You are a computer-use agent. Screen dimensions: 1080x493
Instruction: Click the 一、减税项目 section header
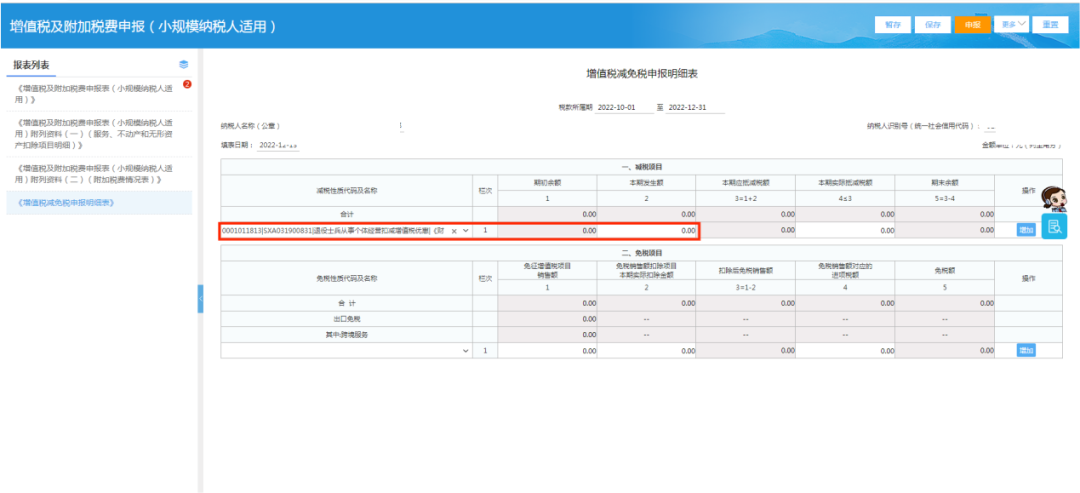tap(641, 167)
